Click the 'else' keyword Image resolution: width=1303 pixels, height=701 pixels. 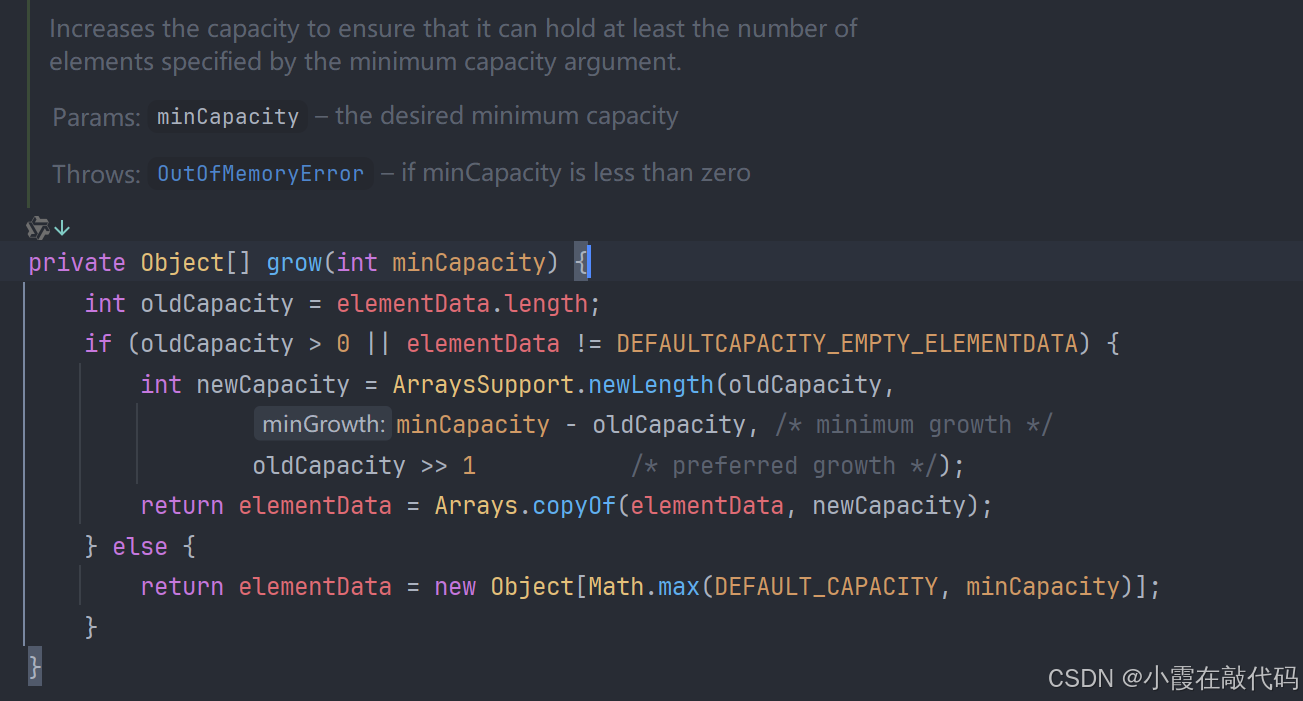point(140,547)
